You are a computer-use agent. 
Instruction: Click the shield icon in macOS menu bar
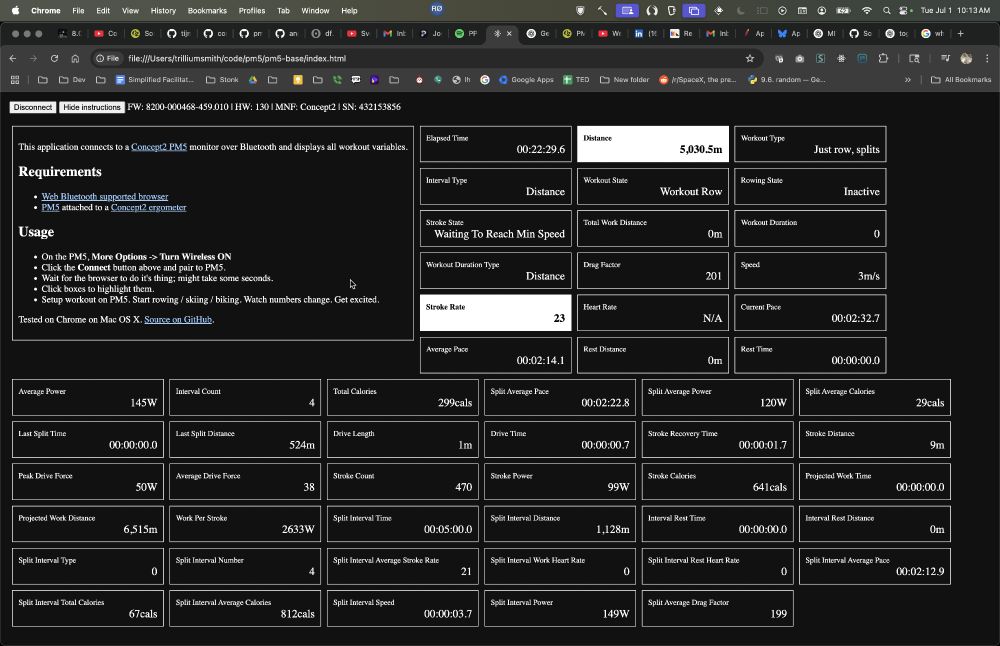click(580, 10)
